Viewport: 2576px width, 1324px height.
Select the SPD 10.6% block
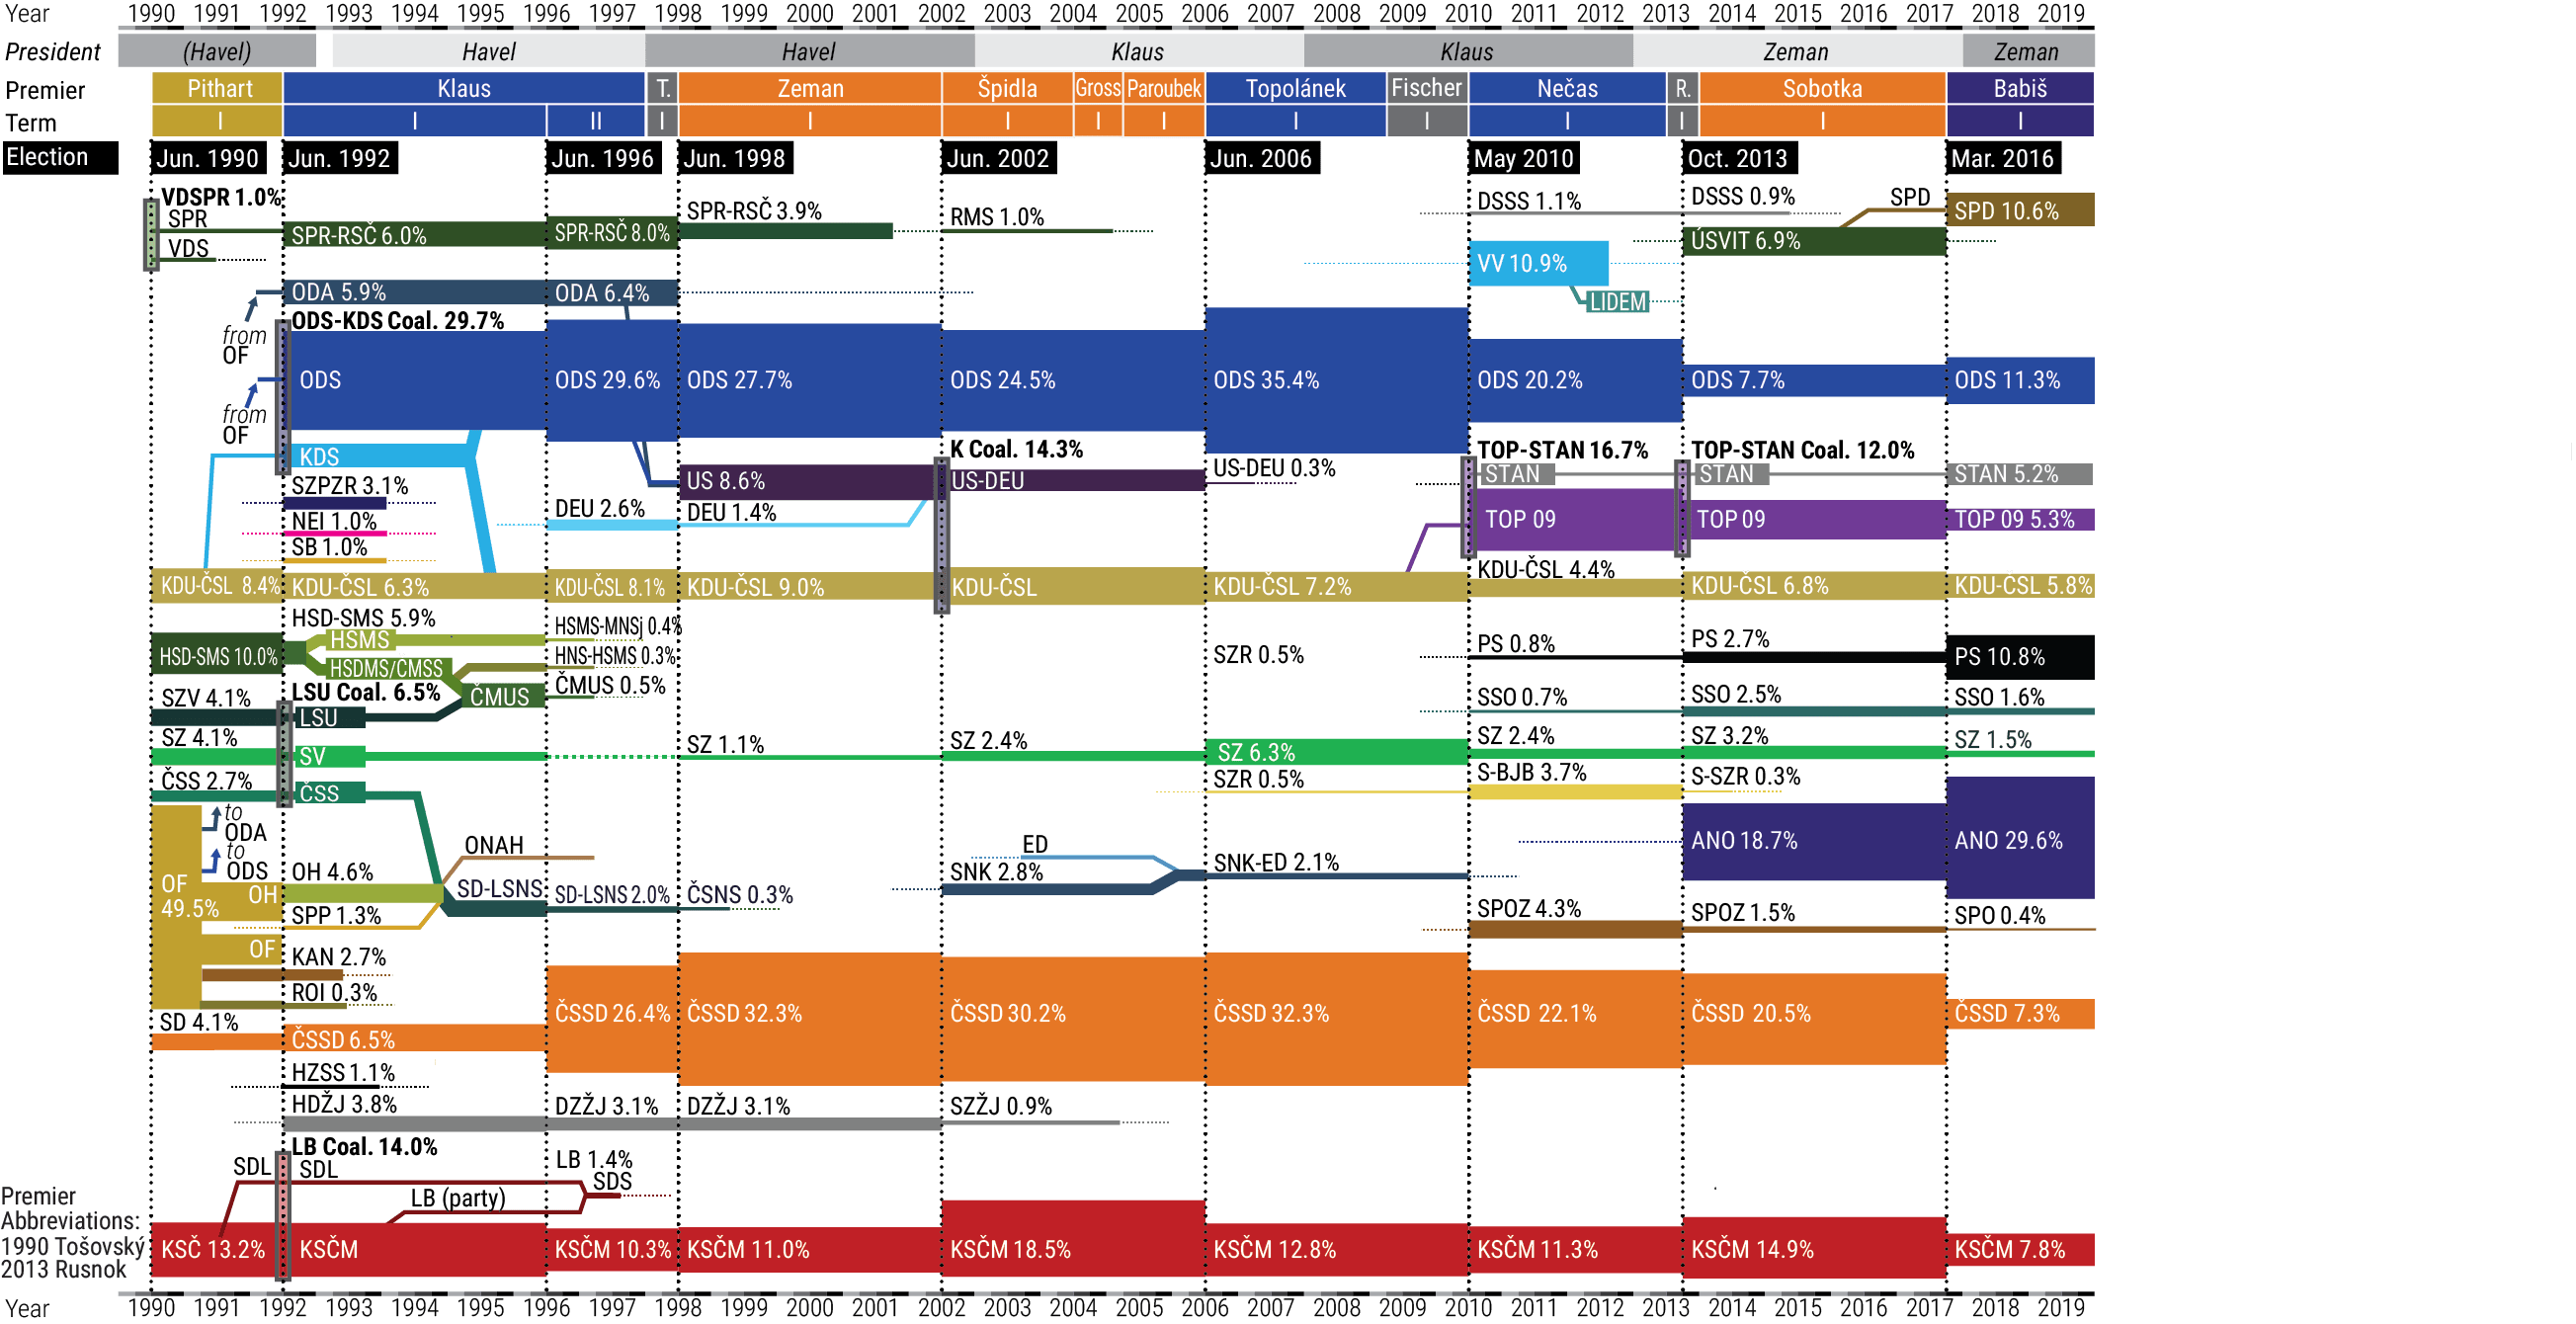pyautogui.click(x=2020, y=211)
